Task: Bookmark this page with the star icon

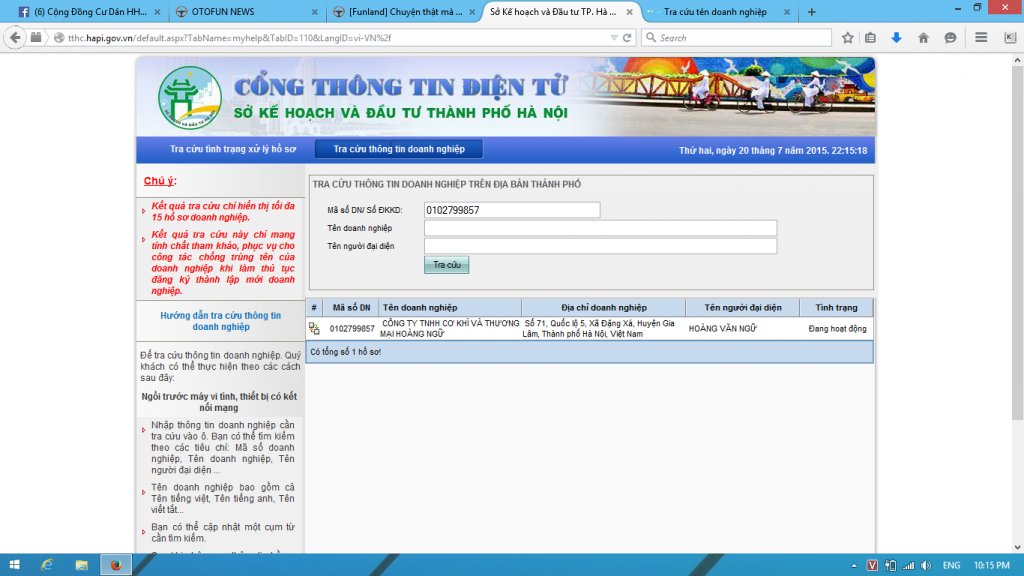Action: pos(848,38)
